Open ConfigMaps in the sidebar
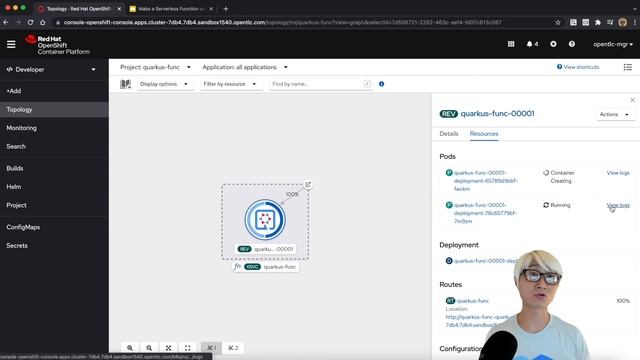640x360 pixels. 54,227
